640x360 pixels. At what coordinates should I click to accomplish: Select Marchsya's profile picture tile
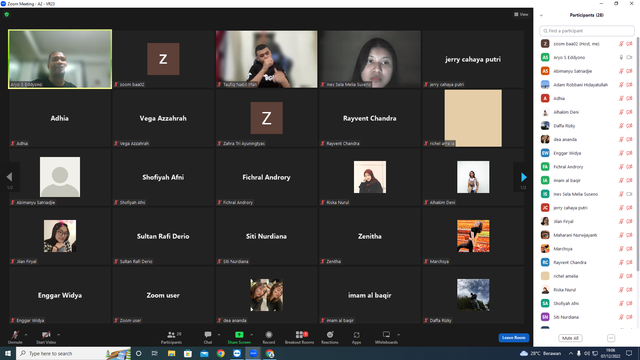[x=473, y=236]
